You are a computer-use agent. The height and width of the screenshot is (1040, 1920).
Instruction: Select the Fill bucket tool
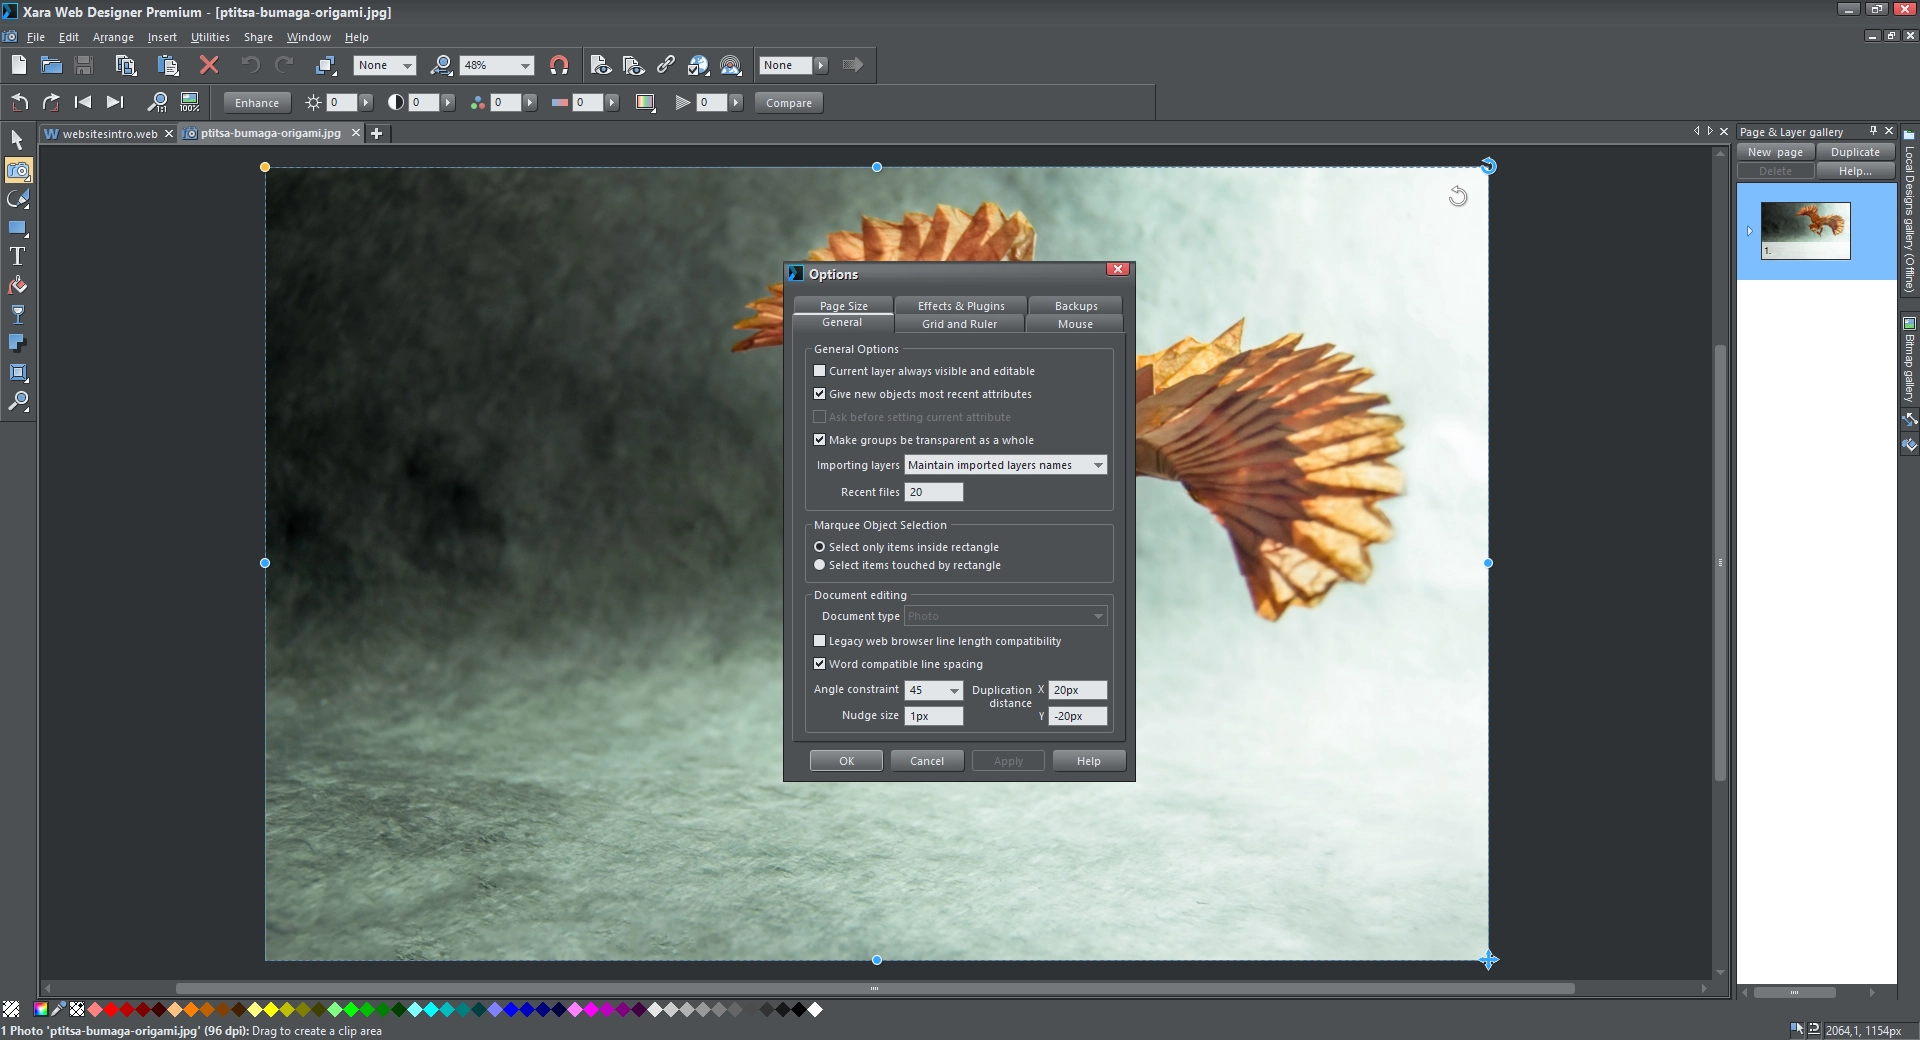[x=18, y=286]
